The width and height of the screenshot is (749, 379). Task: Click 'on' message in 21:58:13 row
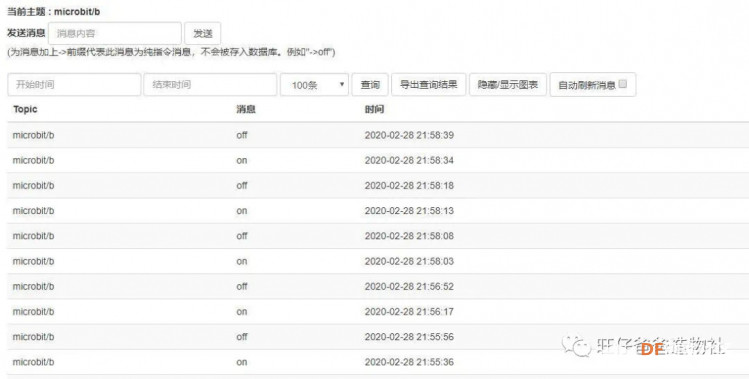tap(242, 211)
